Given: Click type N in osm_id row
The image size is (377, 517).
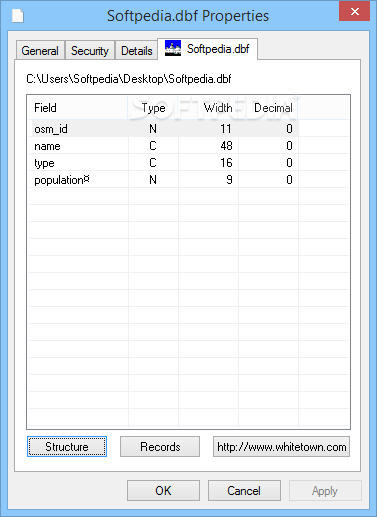Looking at the screenshot, I should [153, 129].
